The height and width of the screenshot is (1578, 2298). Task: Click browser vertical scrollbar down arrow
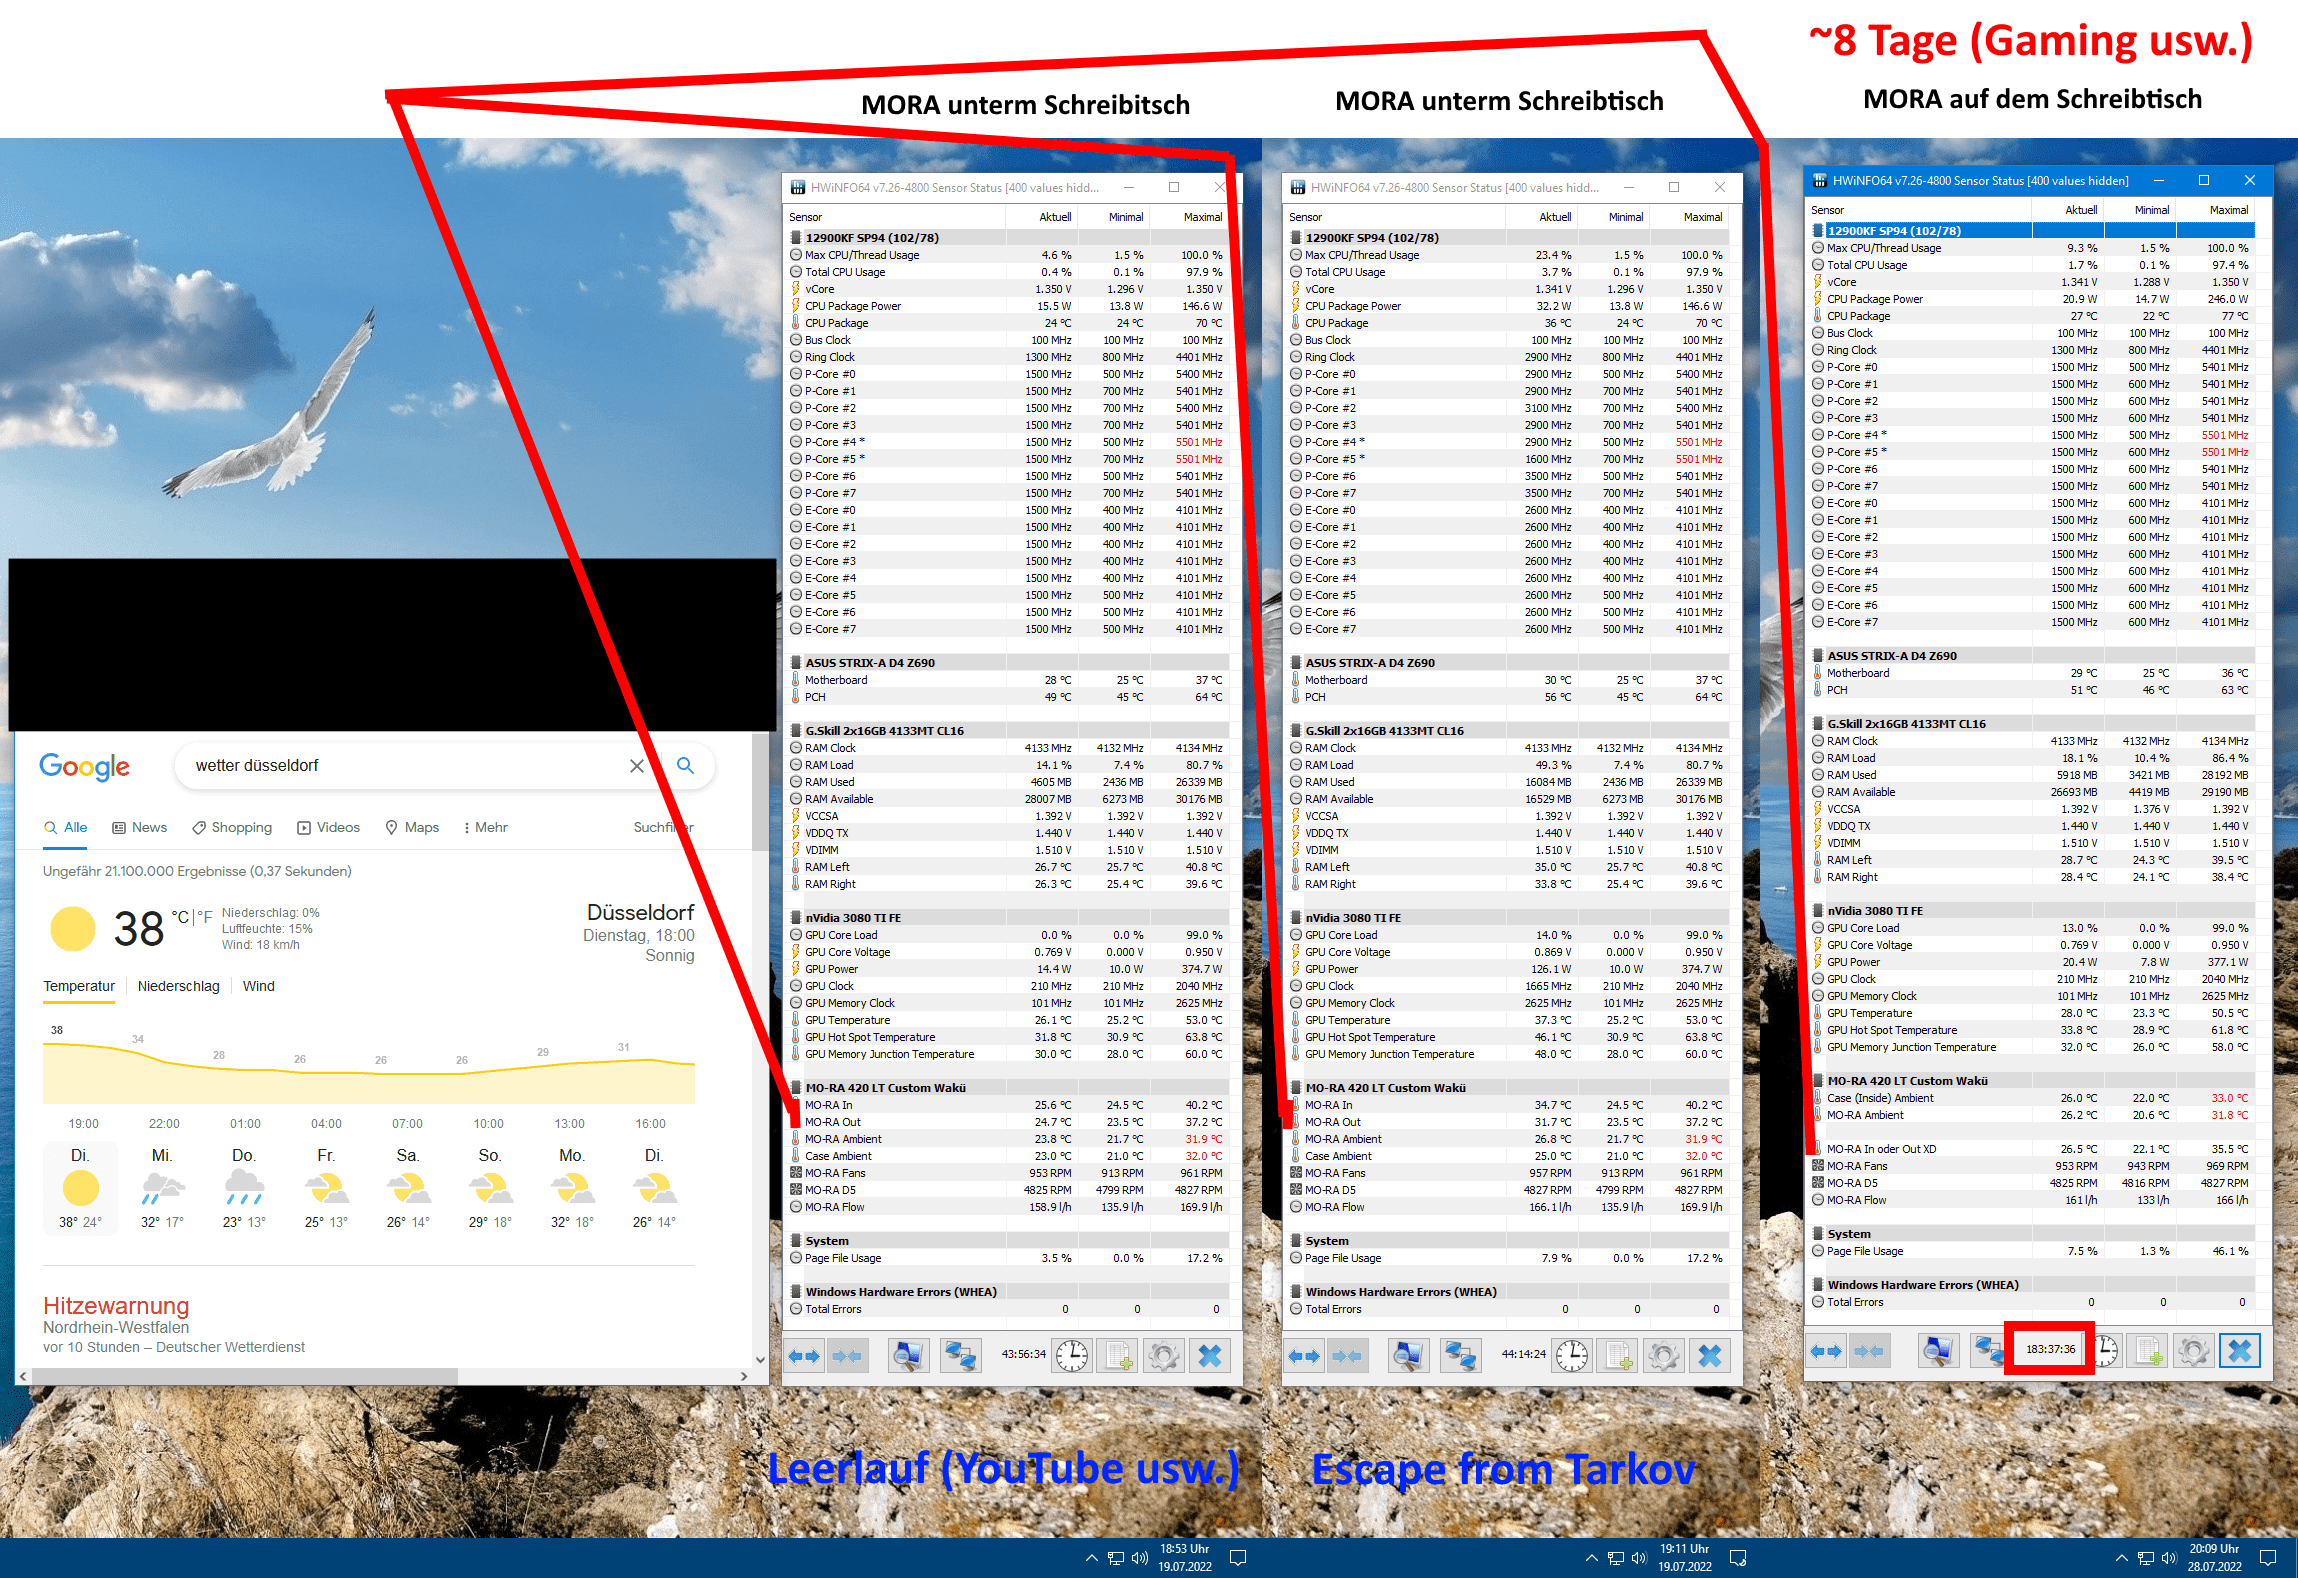760,1359
